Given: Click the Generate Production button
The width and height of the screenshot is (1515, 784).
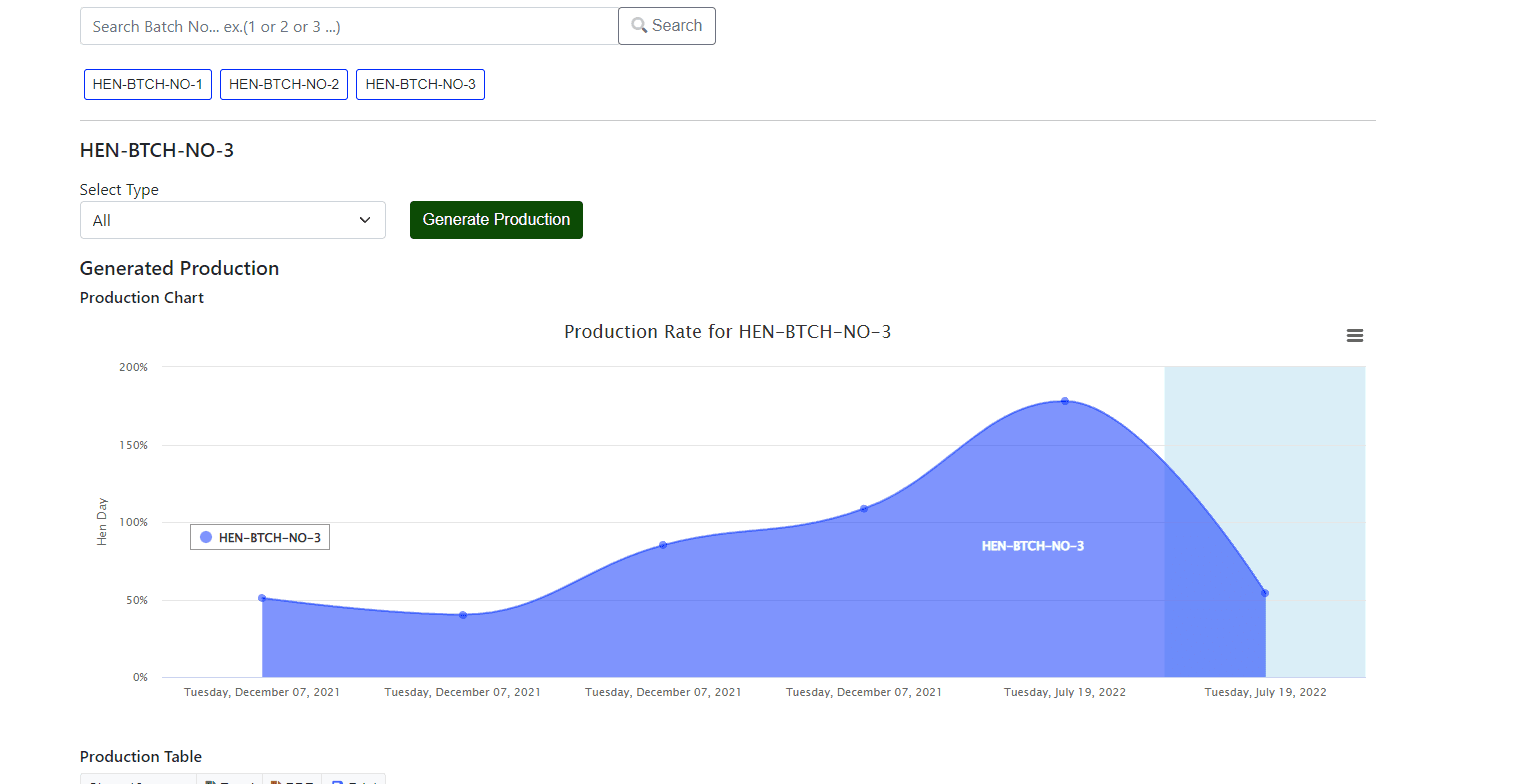Looking at the screenshot, I should (x=496, y=220).
